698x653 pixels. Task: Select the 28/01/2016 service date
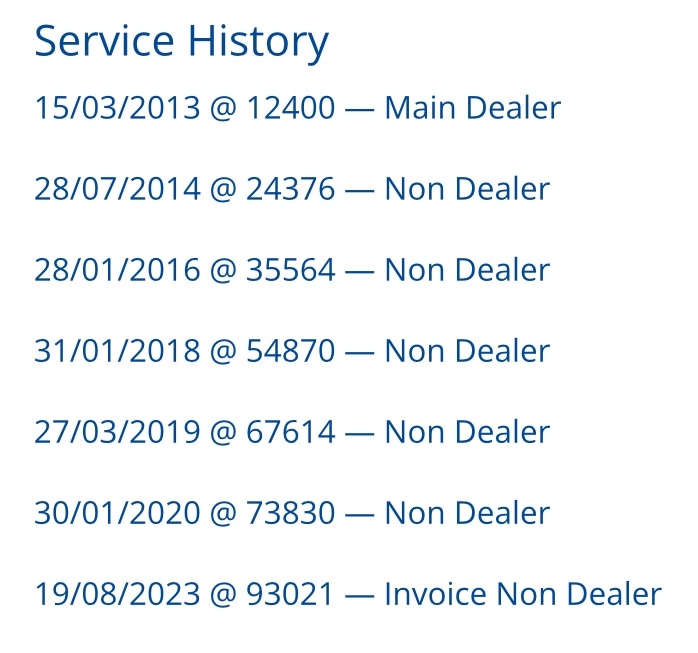pyautogui.click(x=117, y=270)
